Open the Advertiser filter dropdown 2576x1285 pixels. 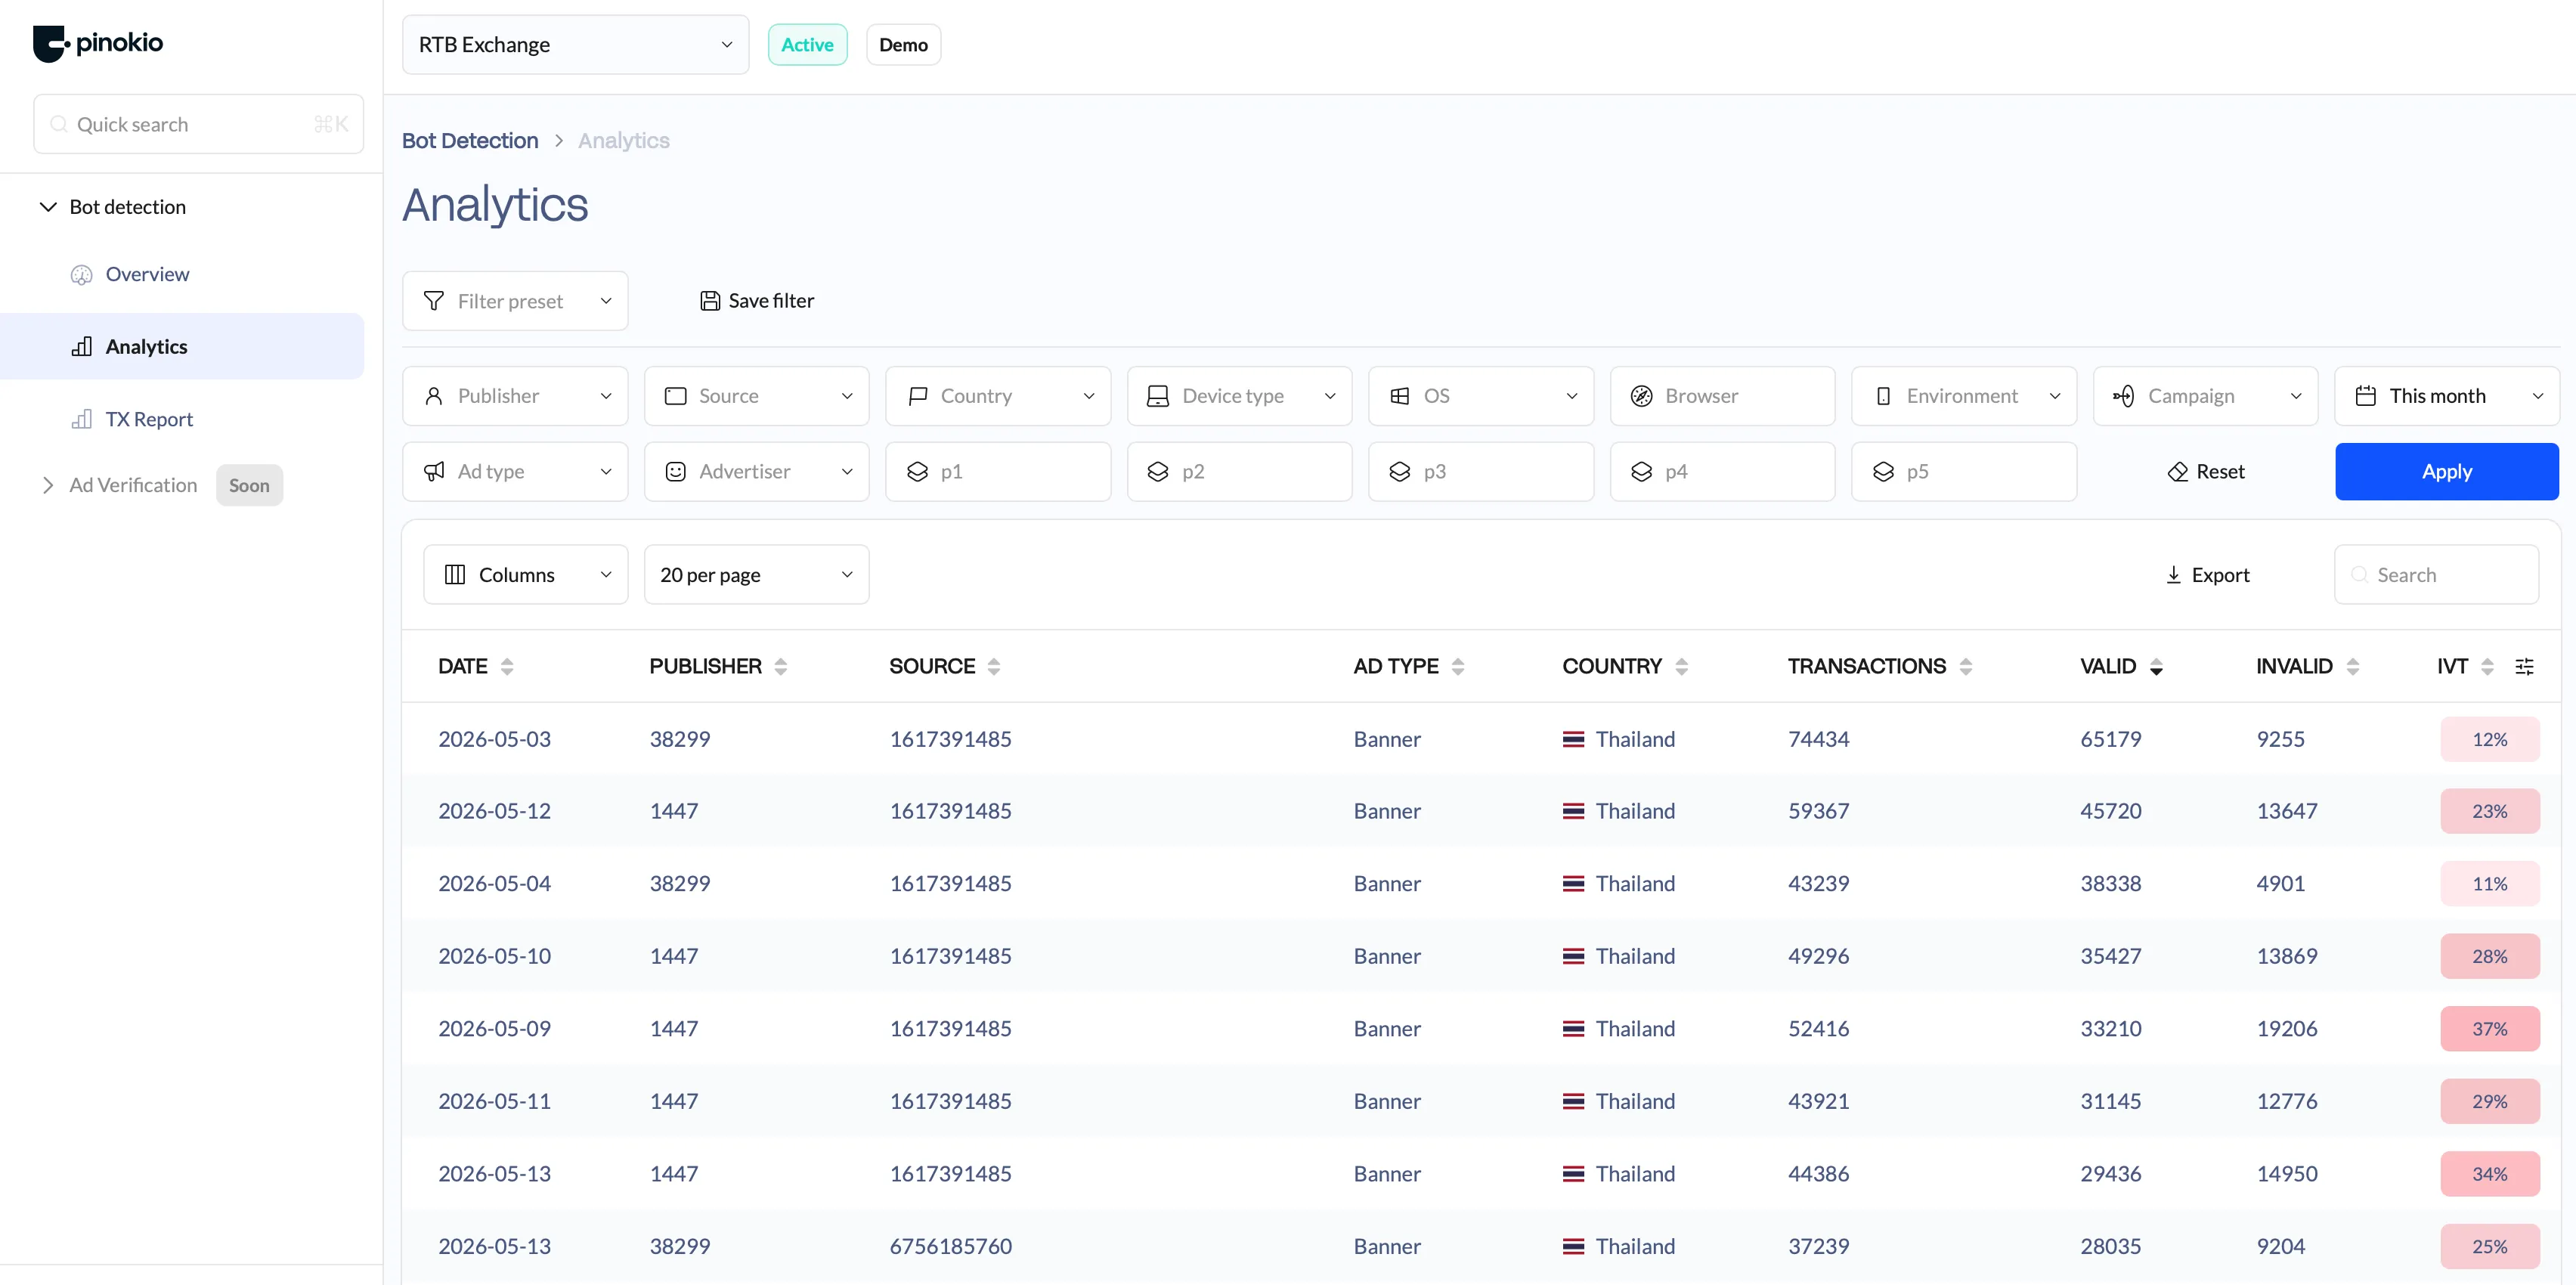click(x=757, y=472)
